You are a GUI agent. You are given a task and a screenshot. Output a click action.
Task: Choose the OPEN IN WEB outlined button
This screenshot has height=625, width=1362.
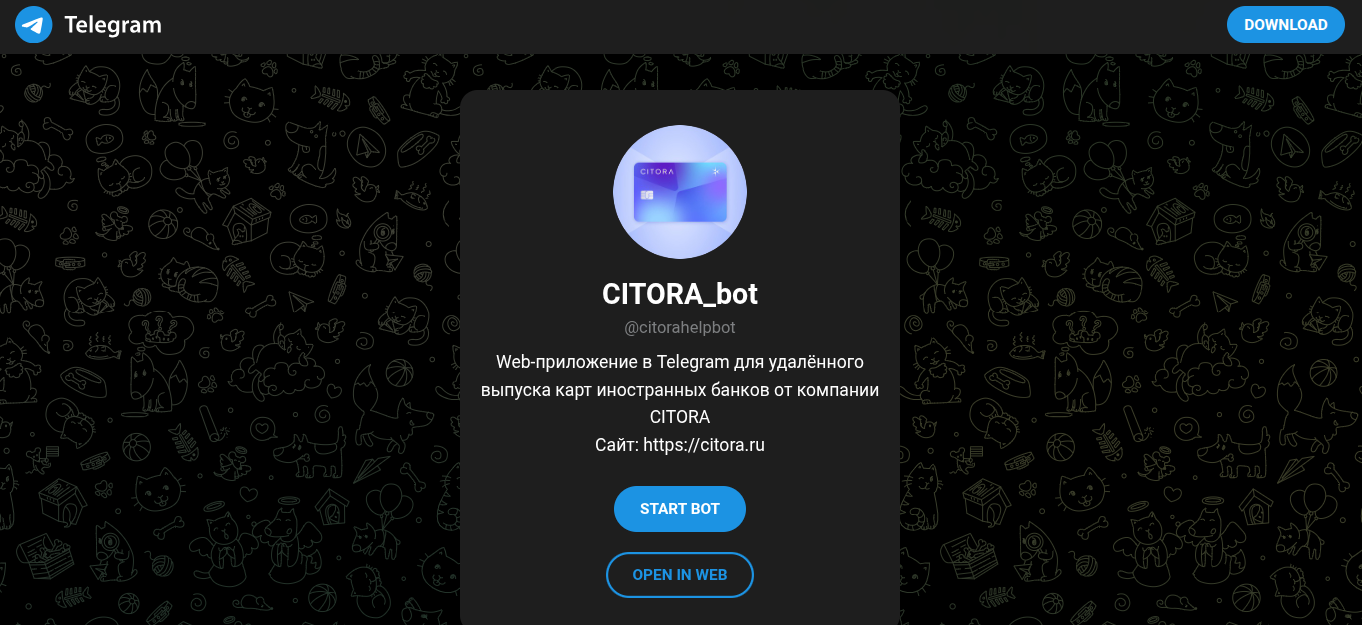tap(680, 575)
